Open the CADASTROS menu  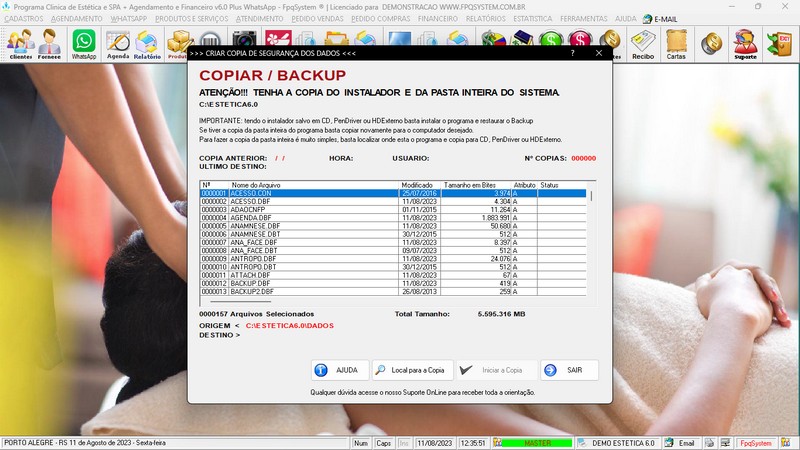(x=23, y=19)
